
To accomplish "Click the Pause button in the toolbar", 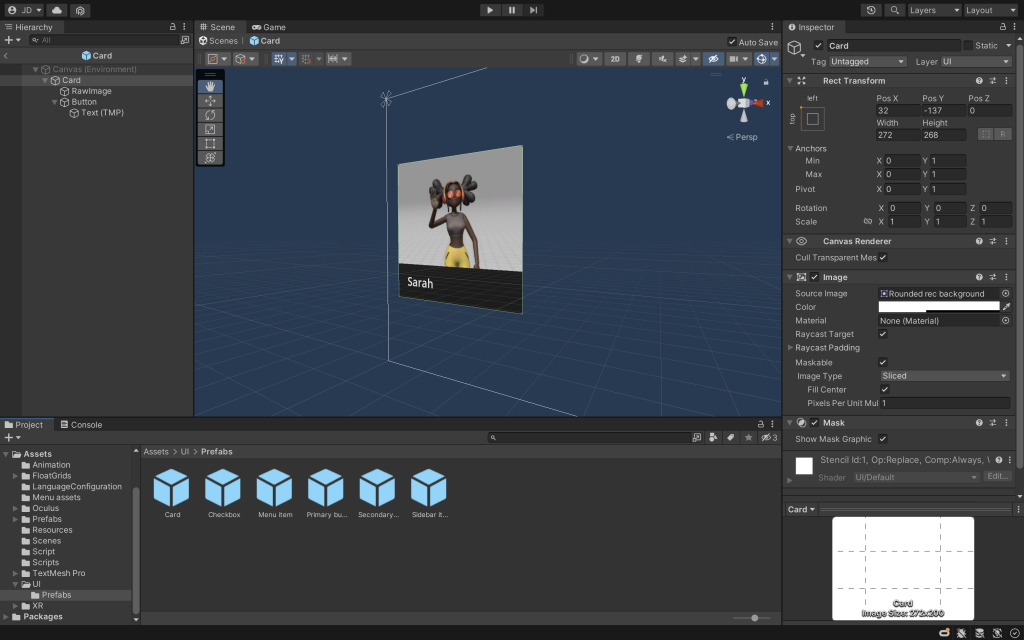I will [512, 10].
